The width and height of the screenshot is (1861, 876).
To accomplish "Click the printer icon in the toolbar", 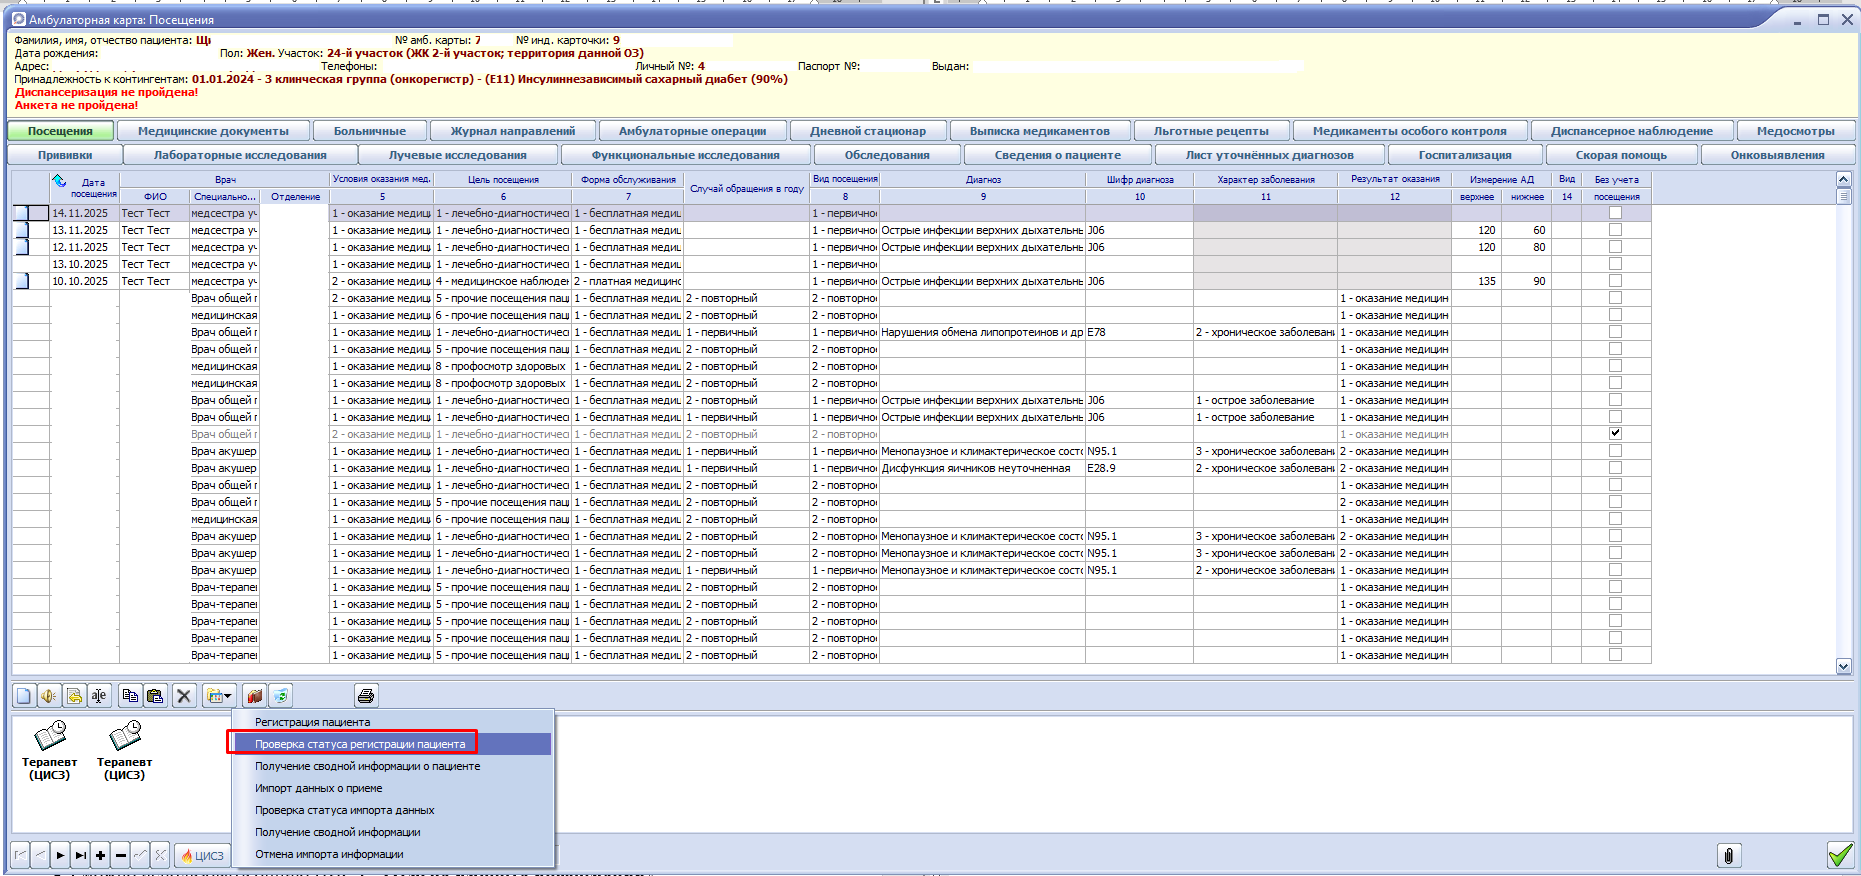I will click(366, 696).
